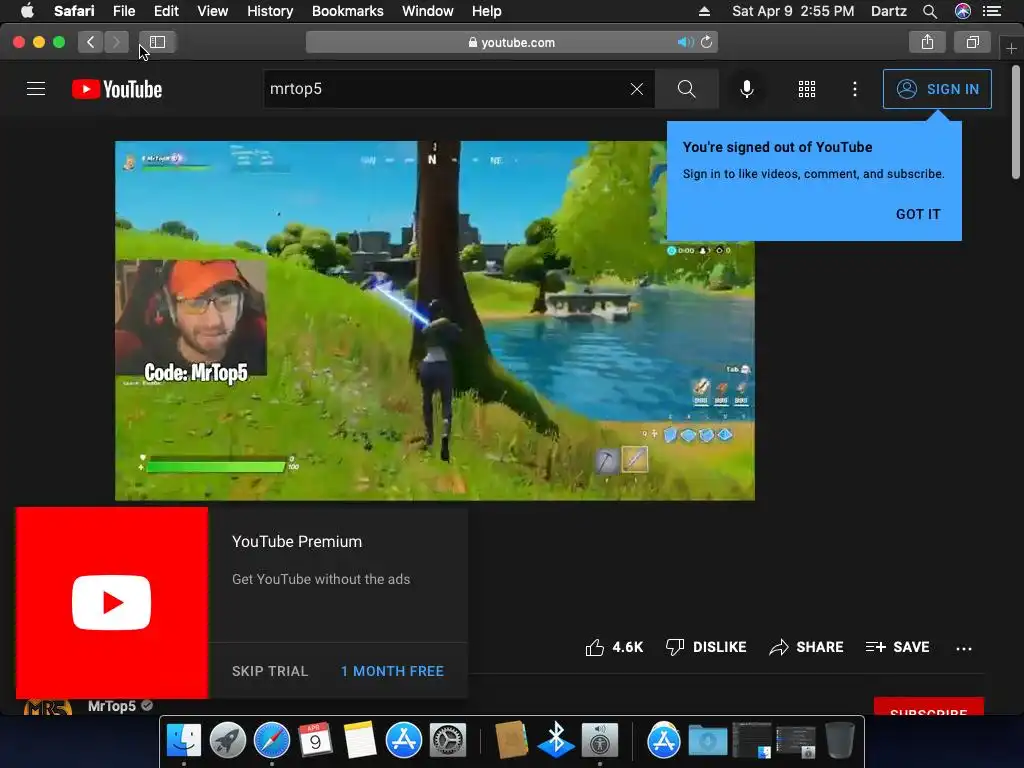Open Safari compass in the Dock

point(272,741)
